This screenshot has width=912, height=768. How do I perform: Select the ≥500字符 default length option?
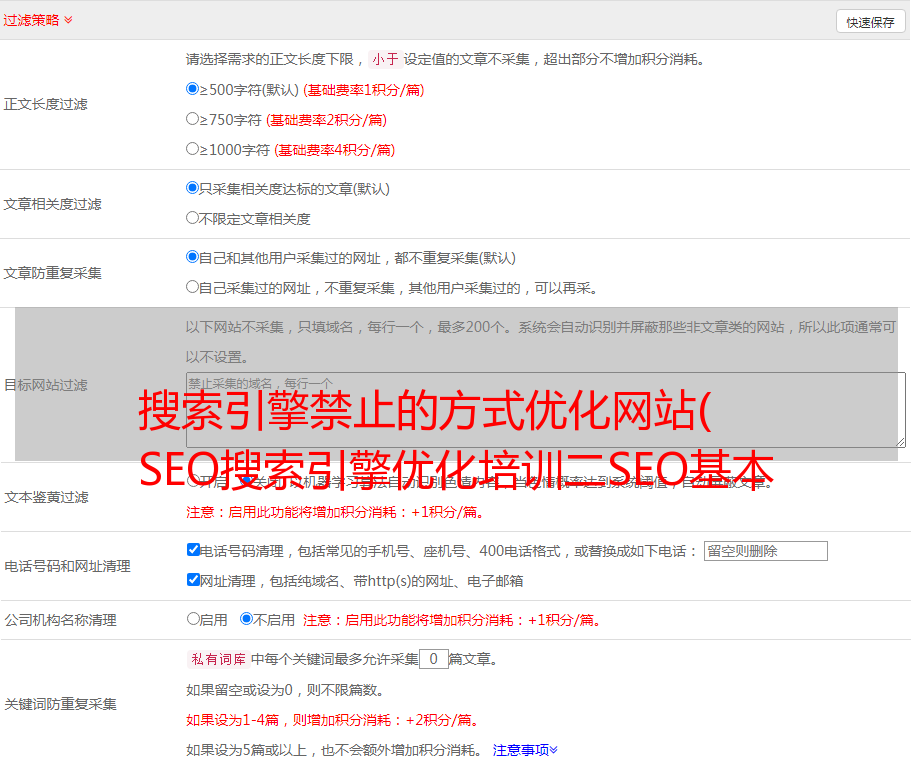point(193,89)
